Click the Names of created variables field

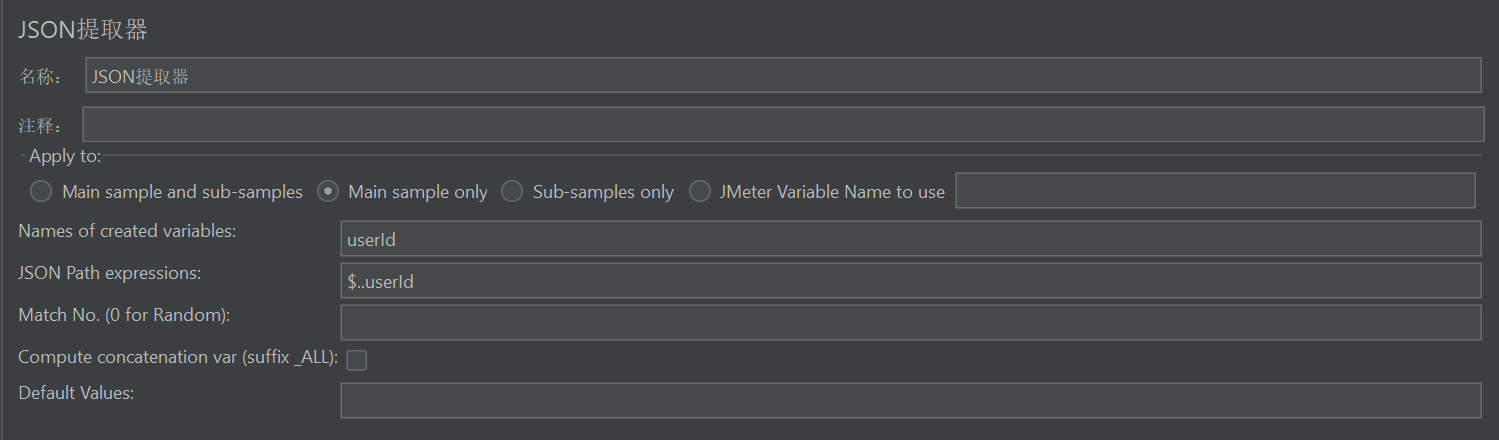[x=910, y=239]
